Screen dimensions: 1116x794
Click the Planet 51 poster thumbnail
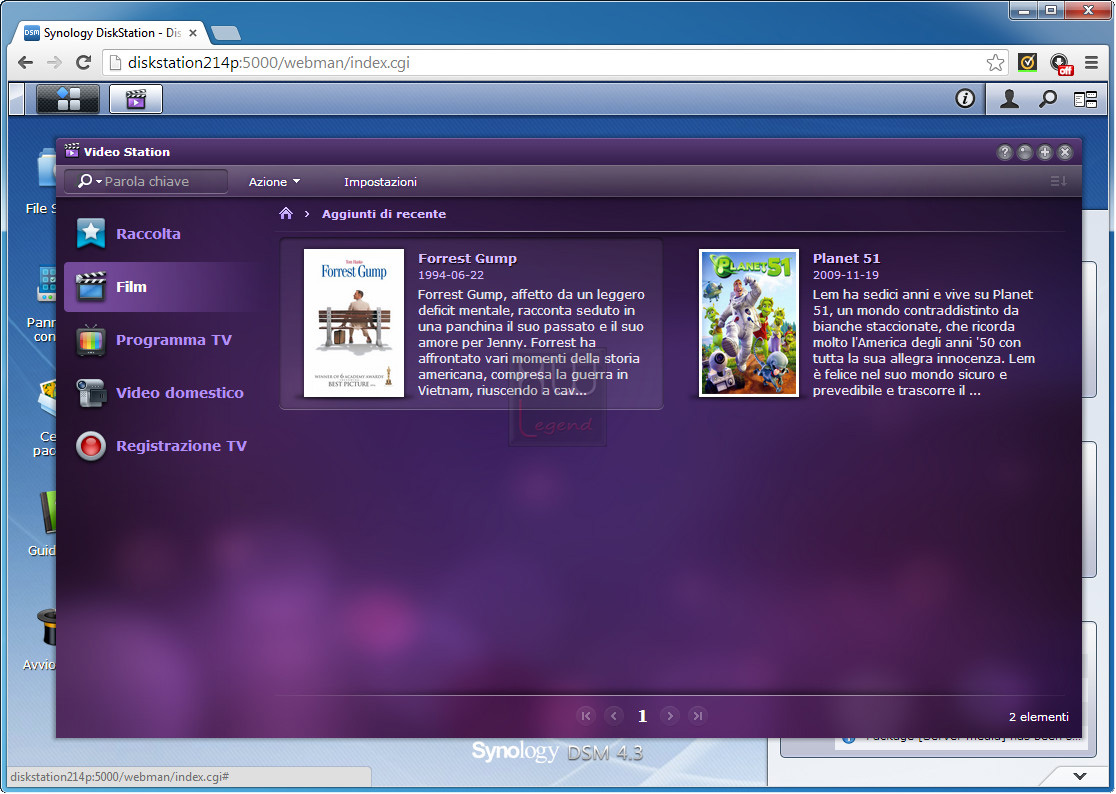[x=749, y=323]
